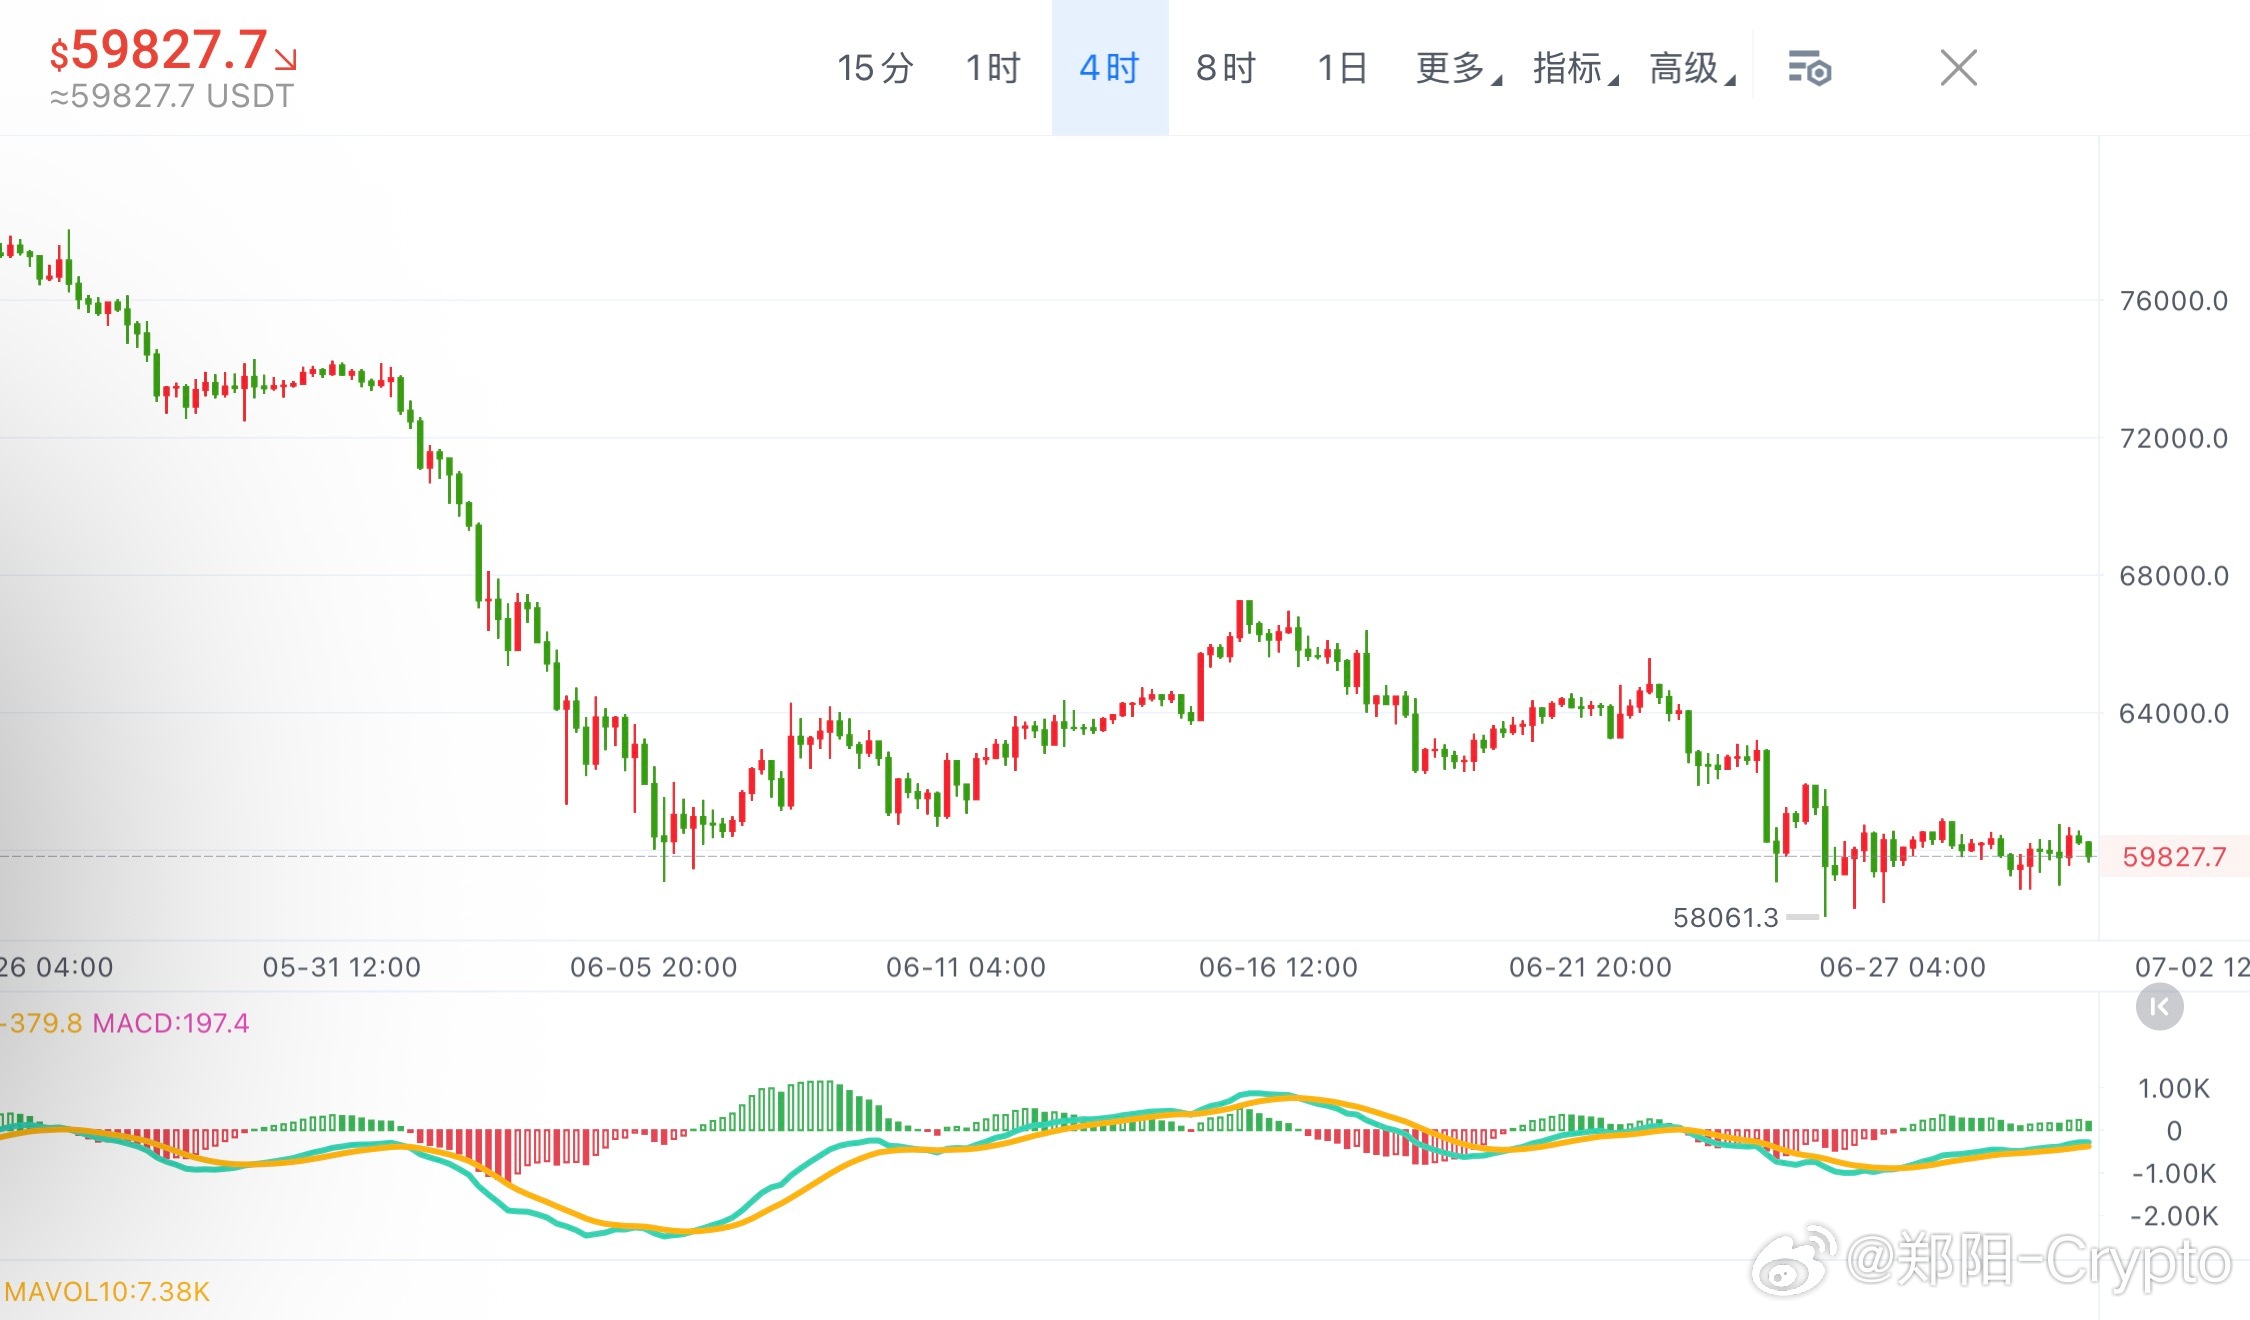The image size is (2250, 1320).
Task: Open the 高级 advanced dropdown
Action: [x=1692, y=68]
